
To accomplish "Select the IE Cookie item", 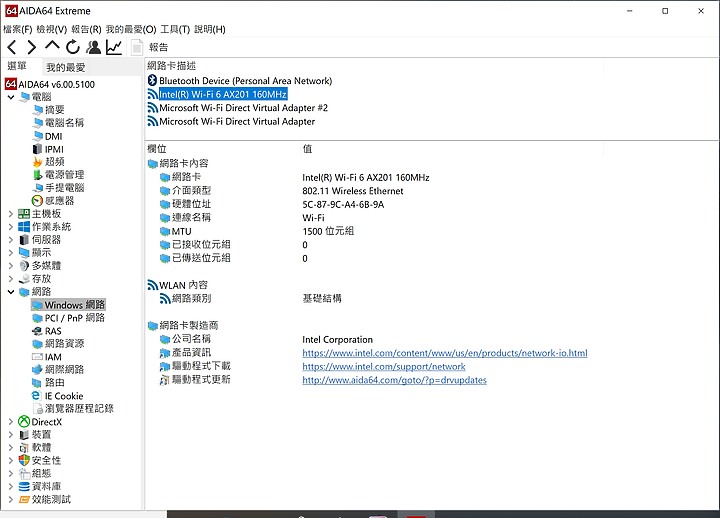I will [57, 396].
